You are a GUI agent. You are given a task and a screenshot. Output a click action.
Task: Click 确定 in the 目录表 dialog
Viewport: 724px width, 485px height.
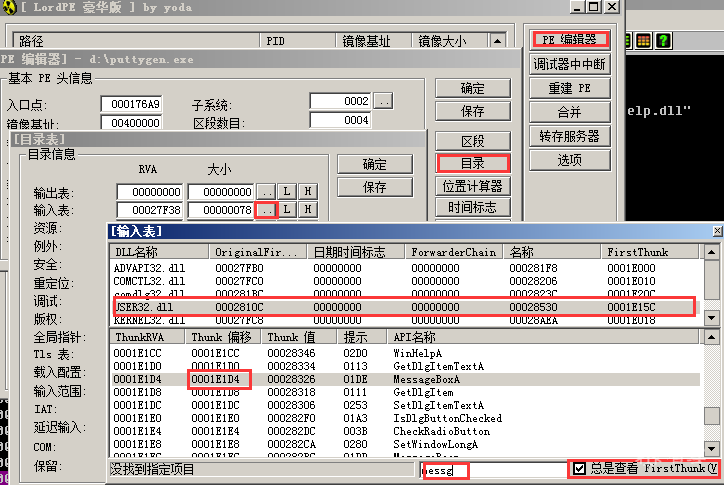tap(375, 164)
